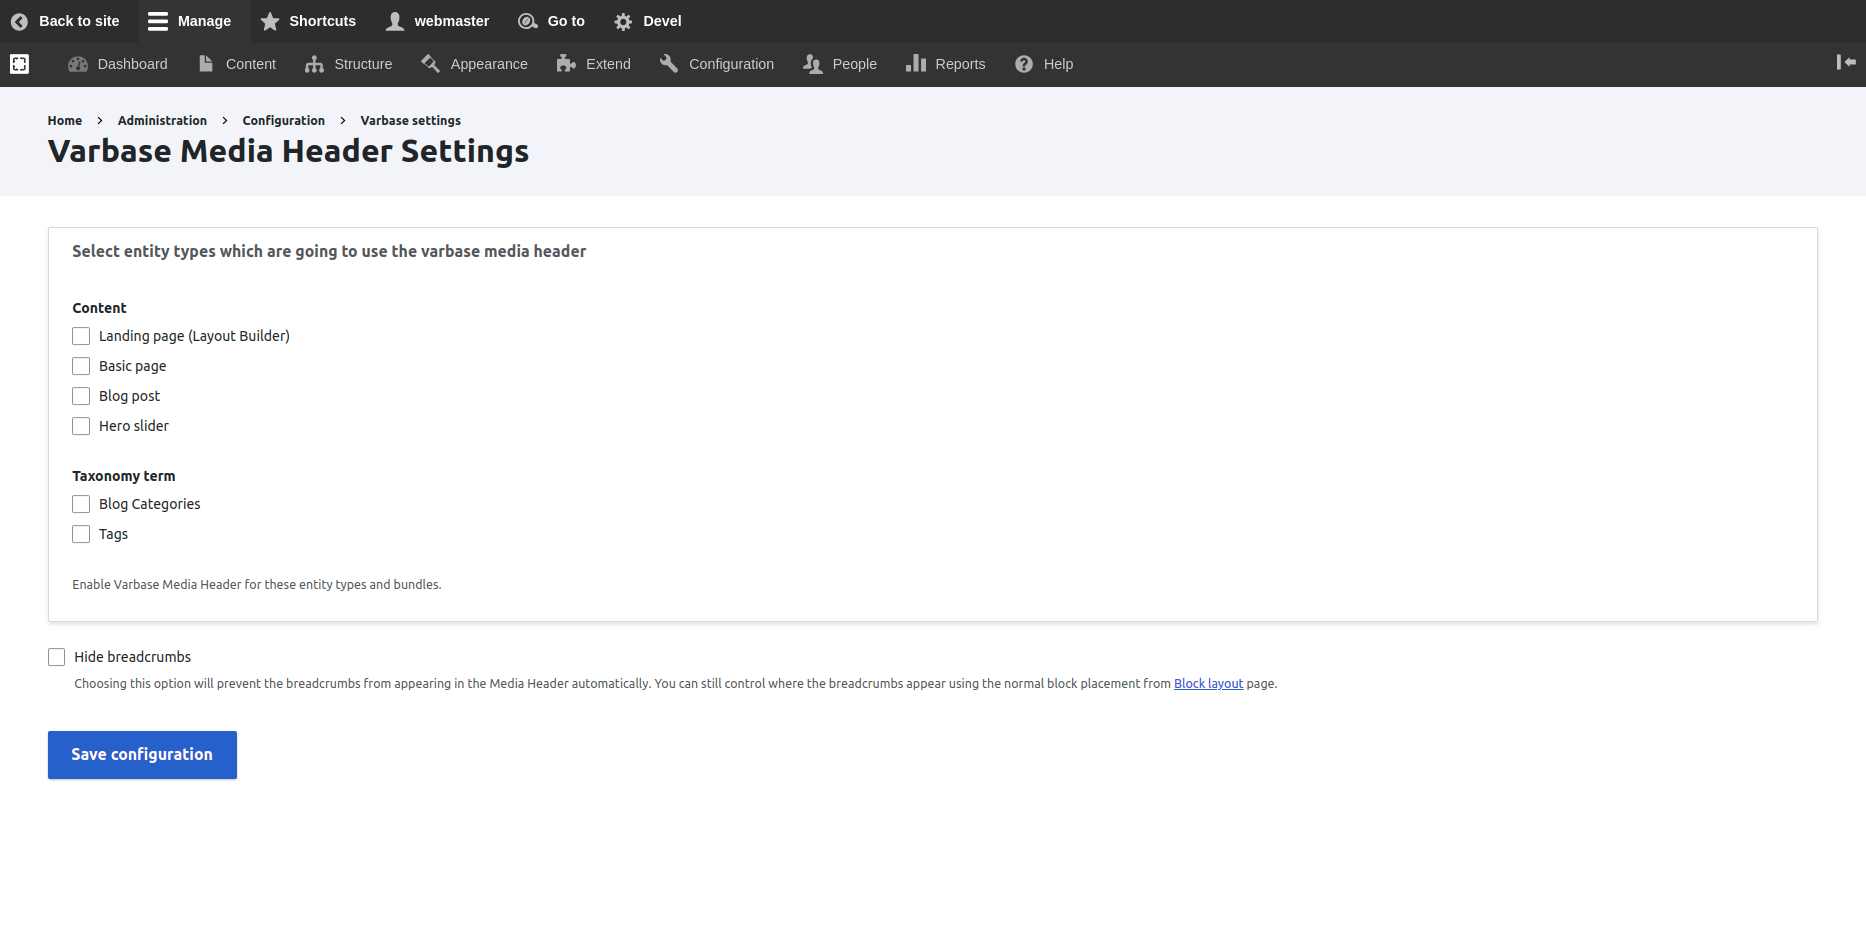Viewport: 1866px width, 944px height.
Task: Click Save configuration button
Action: coord(142,755)
